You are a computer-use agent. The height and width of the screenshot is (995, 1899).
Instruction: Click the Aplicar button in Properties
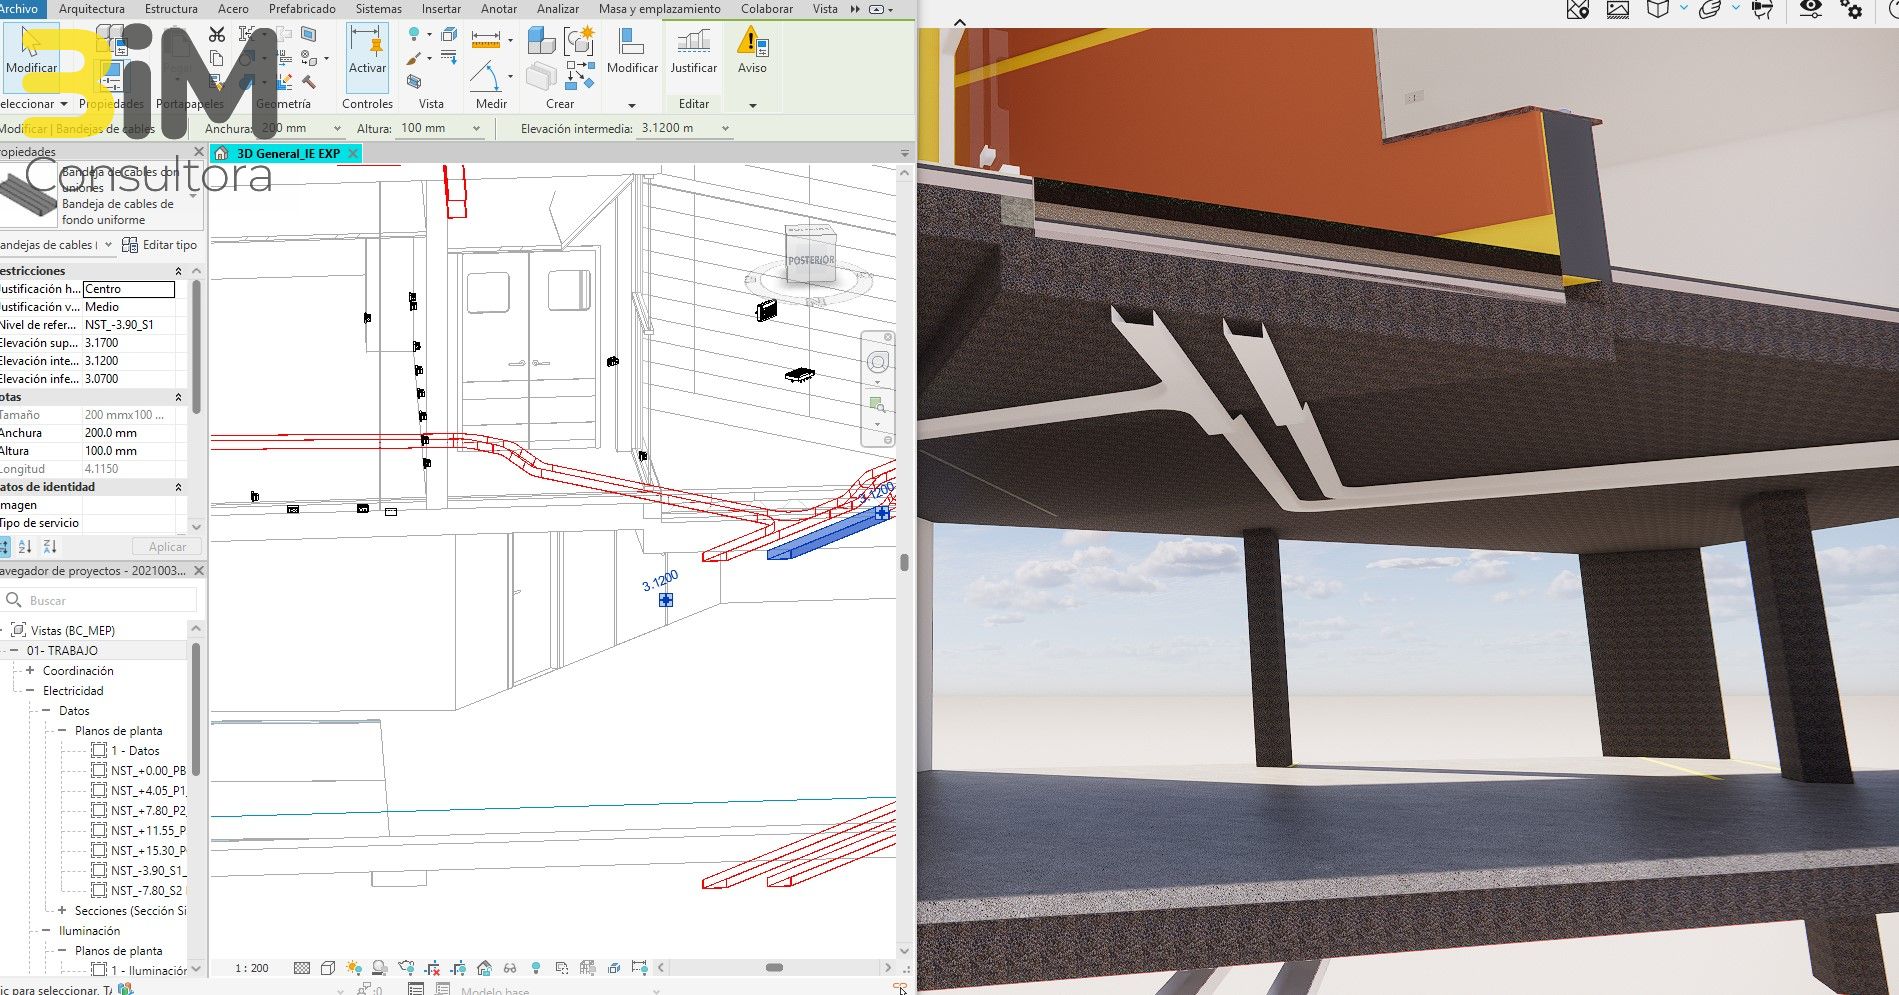[167, 547]
